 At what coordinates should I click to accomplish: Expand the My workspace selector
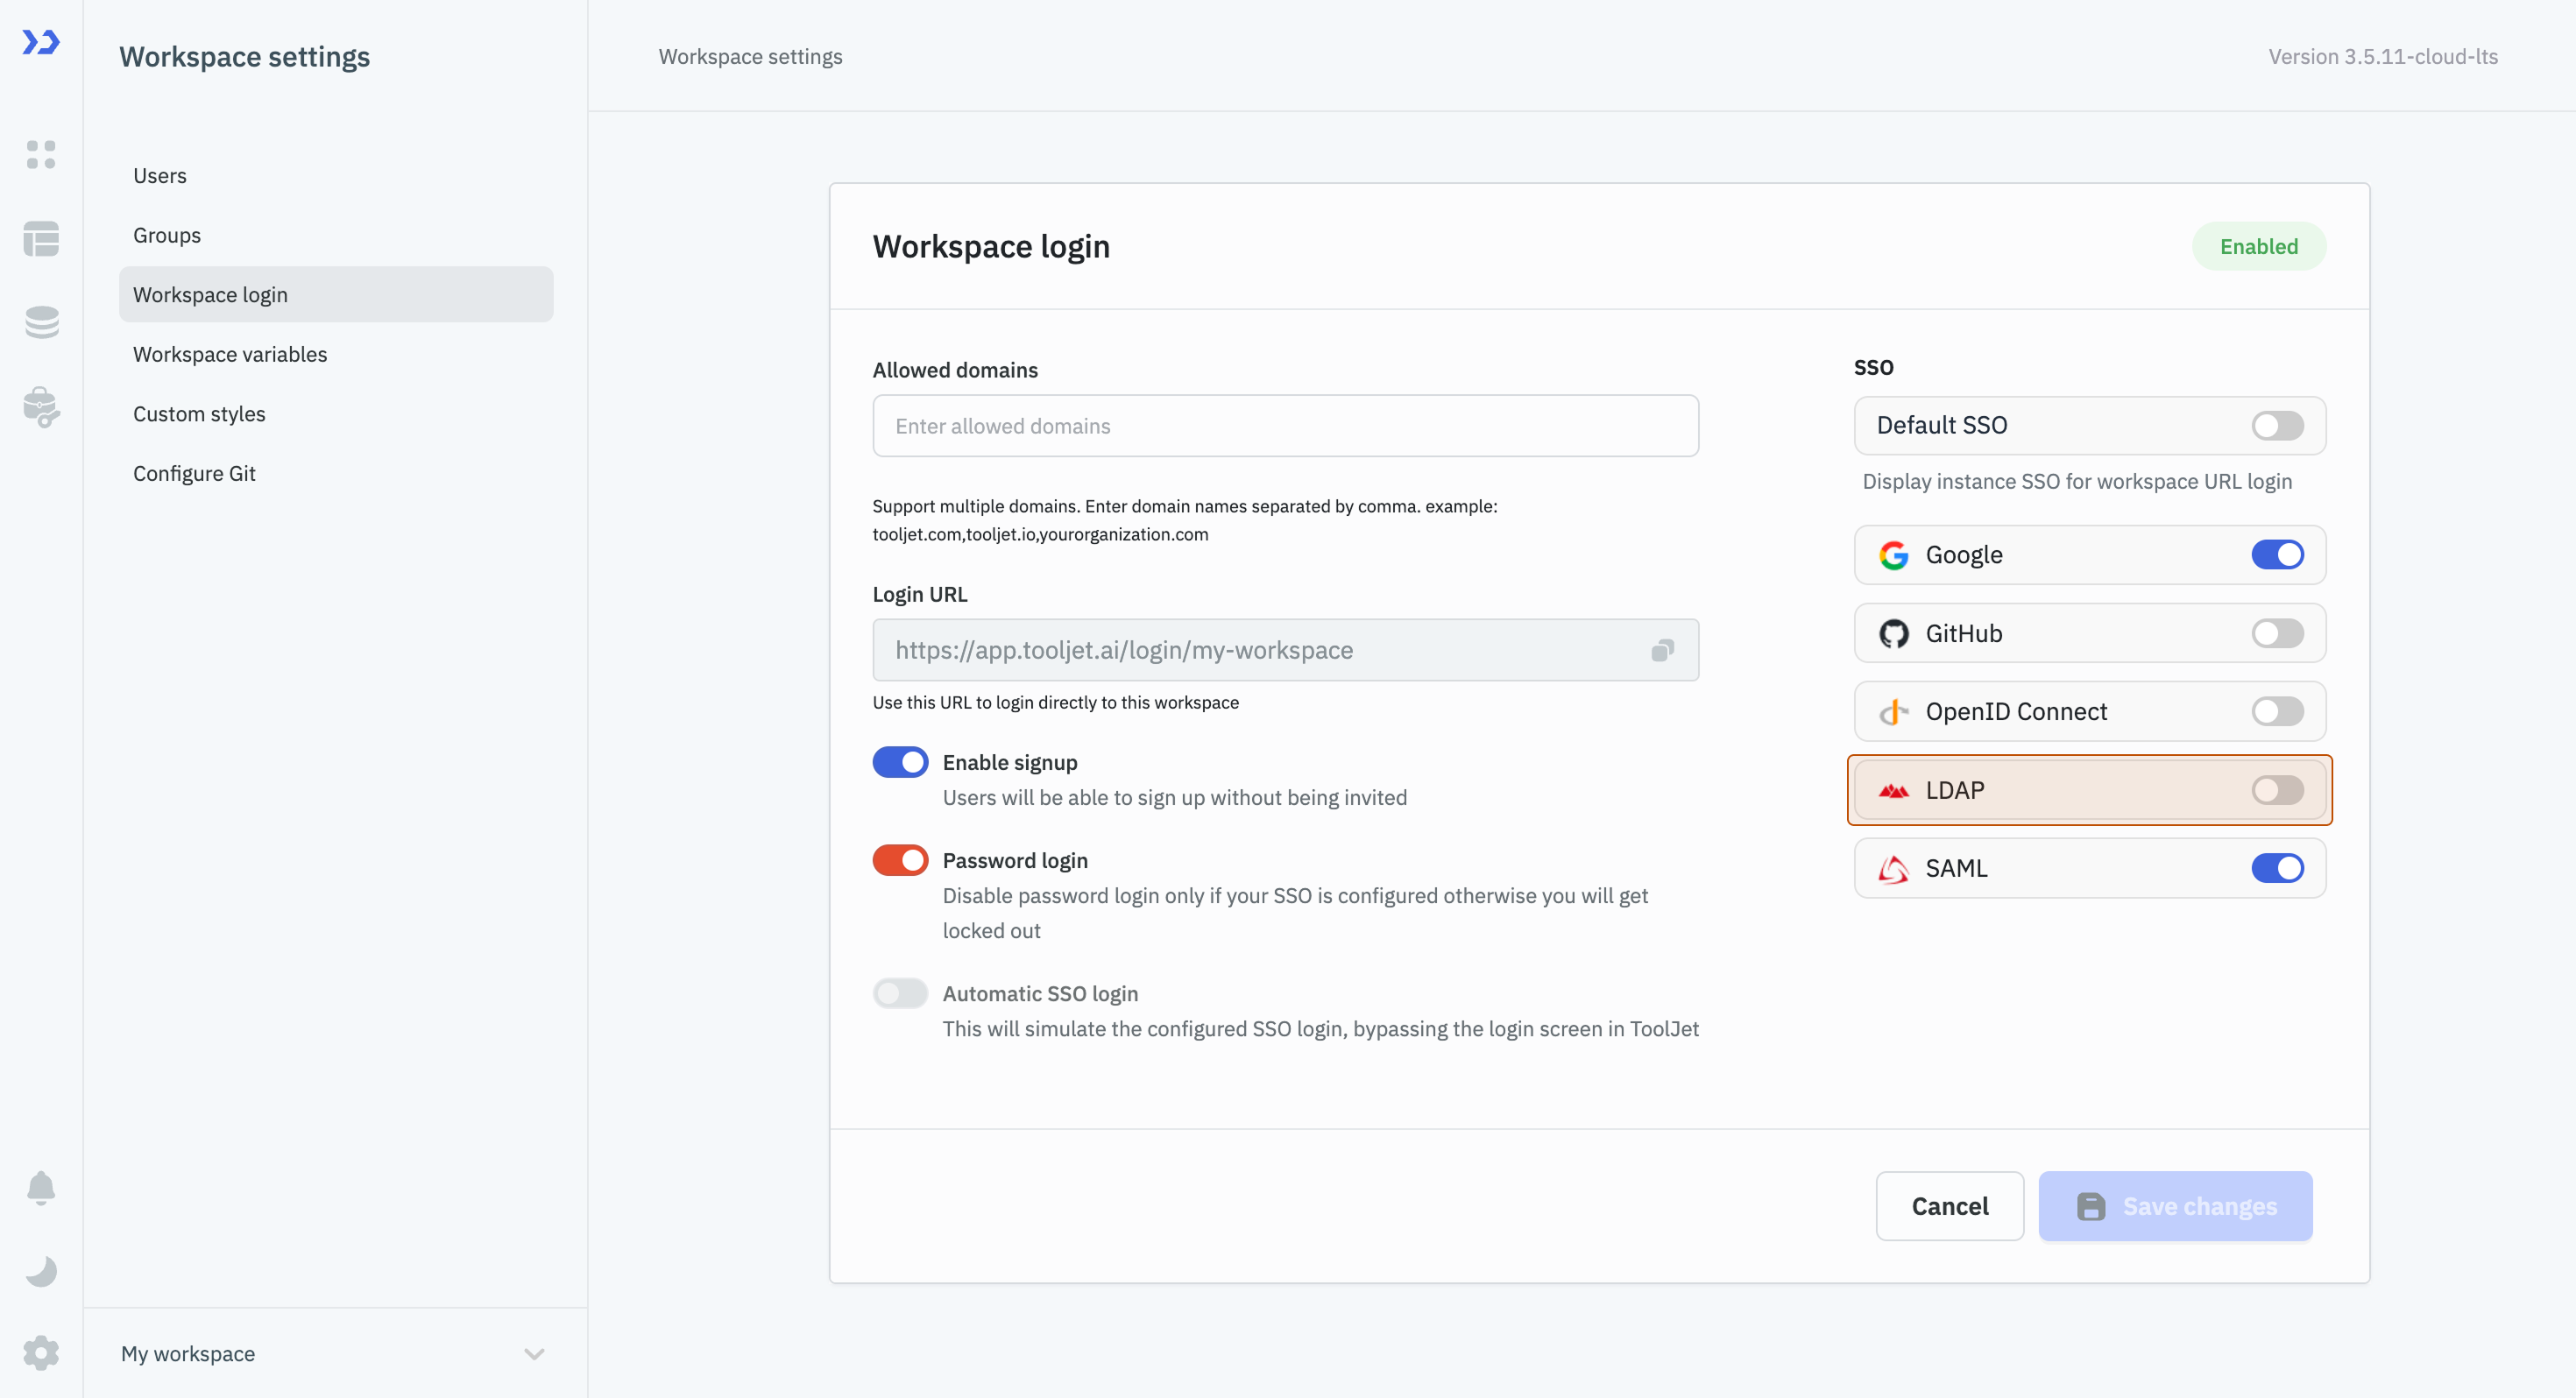coord(333,1353)
